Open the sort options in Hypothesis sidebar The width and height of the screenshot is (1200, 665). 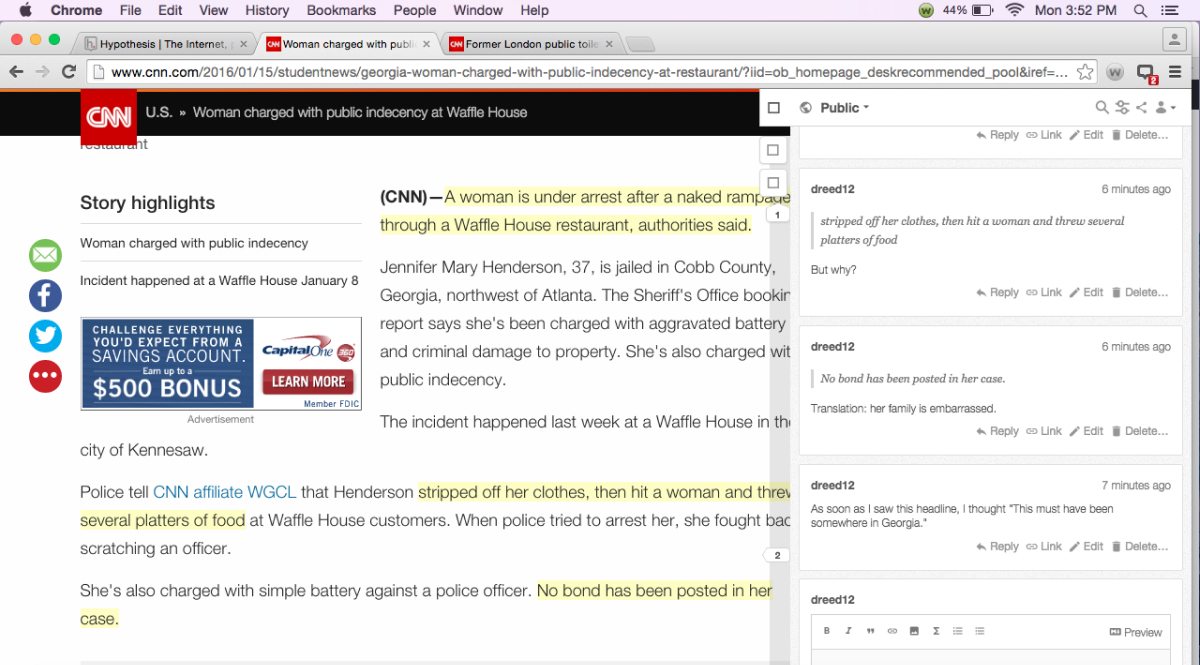[x=1122, y=108]
